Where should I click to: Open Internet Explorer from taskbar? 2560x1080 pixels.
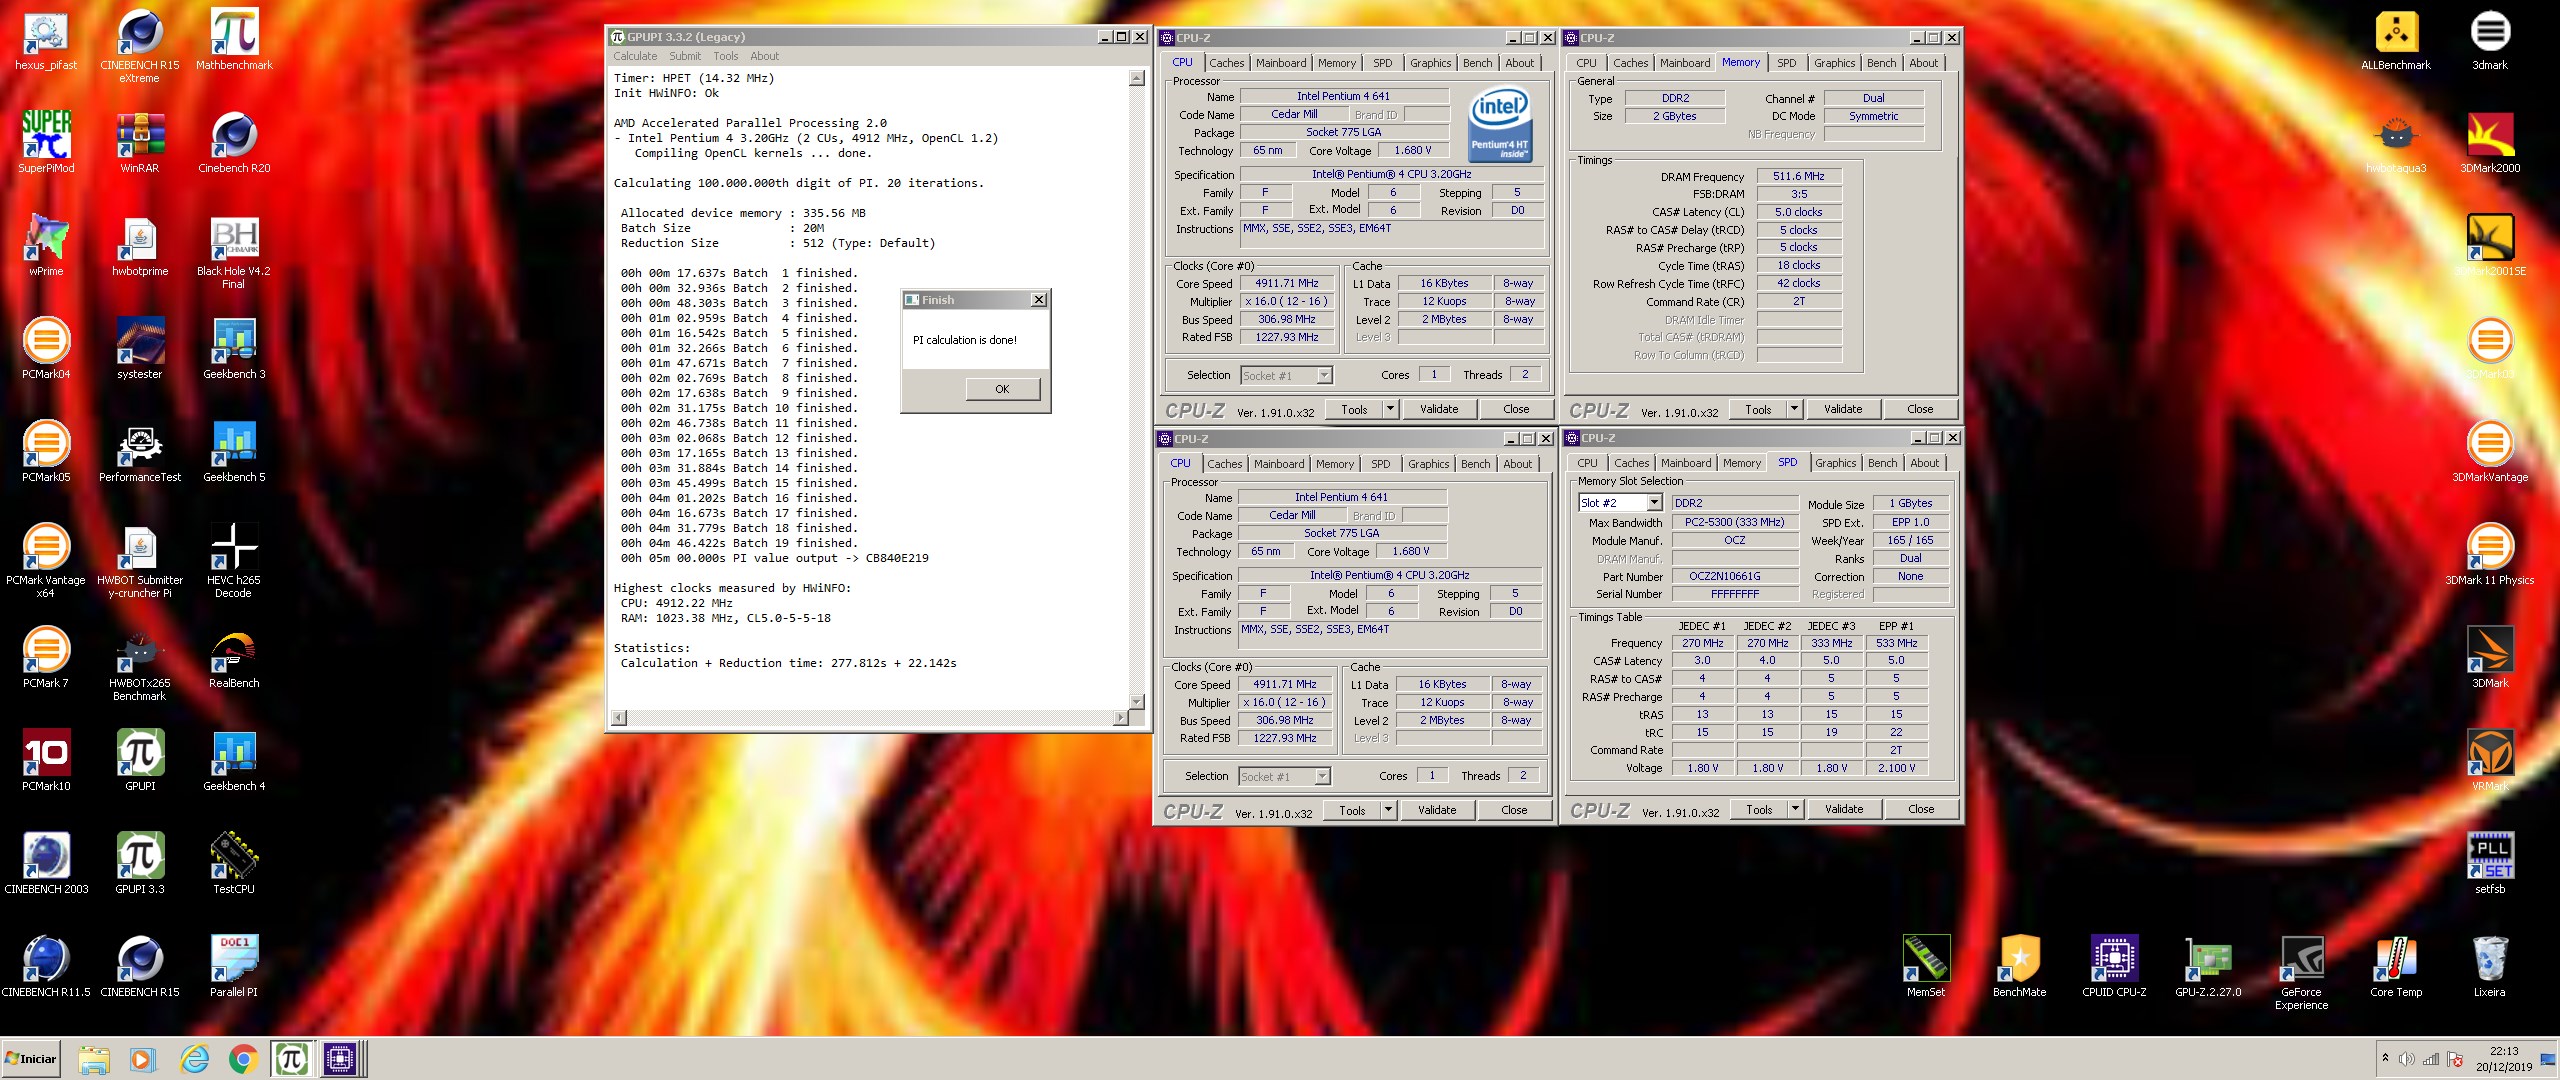tap(194, 1059)
